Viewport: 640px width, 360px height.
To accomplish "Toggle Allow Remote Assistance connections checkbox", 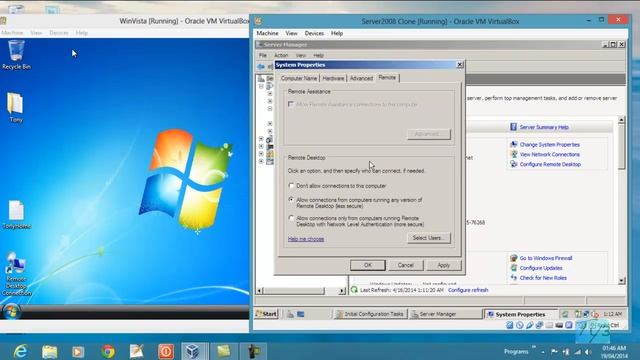I will coord(291,104).
